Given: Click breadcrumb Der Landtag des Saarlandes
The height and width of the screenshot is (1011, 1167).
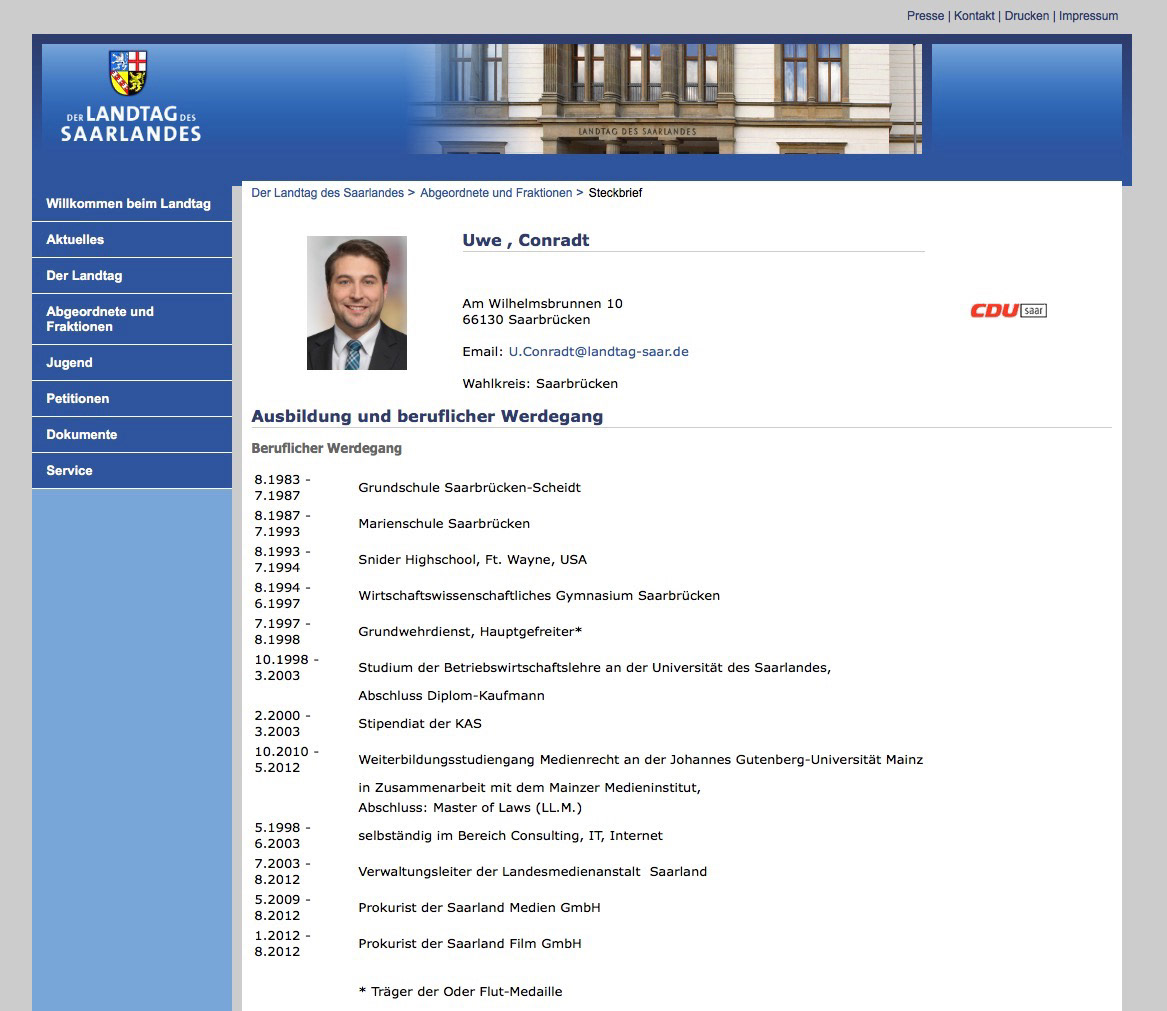Looking at the screenshot, I should coord(327,193).
